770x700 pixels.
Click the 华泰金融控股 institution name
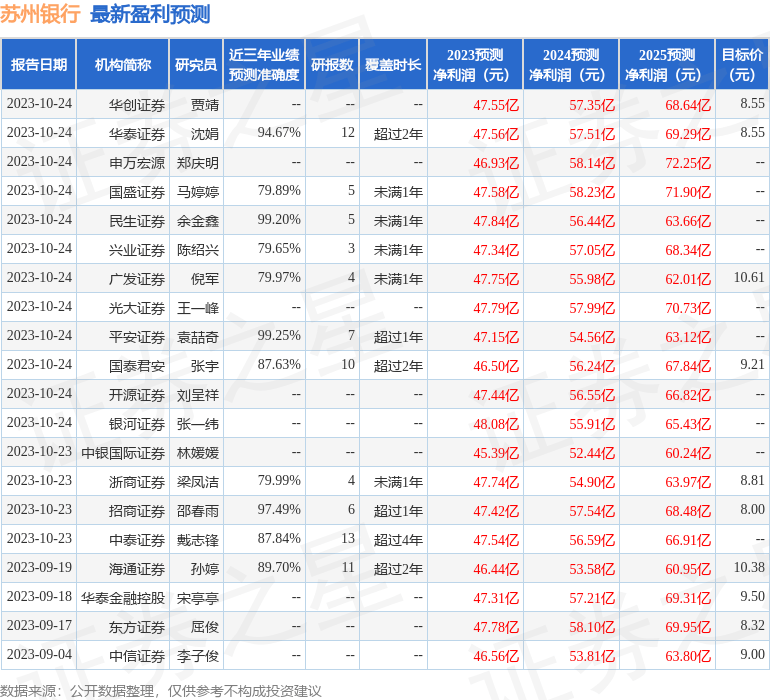point(123,598)
